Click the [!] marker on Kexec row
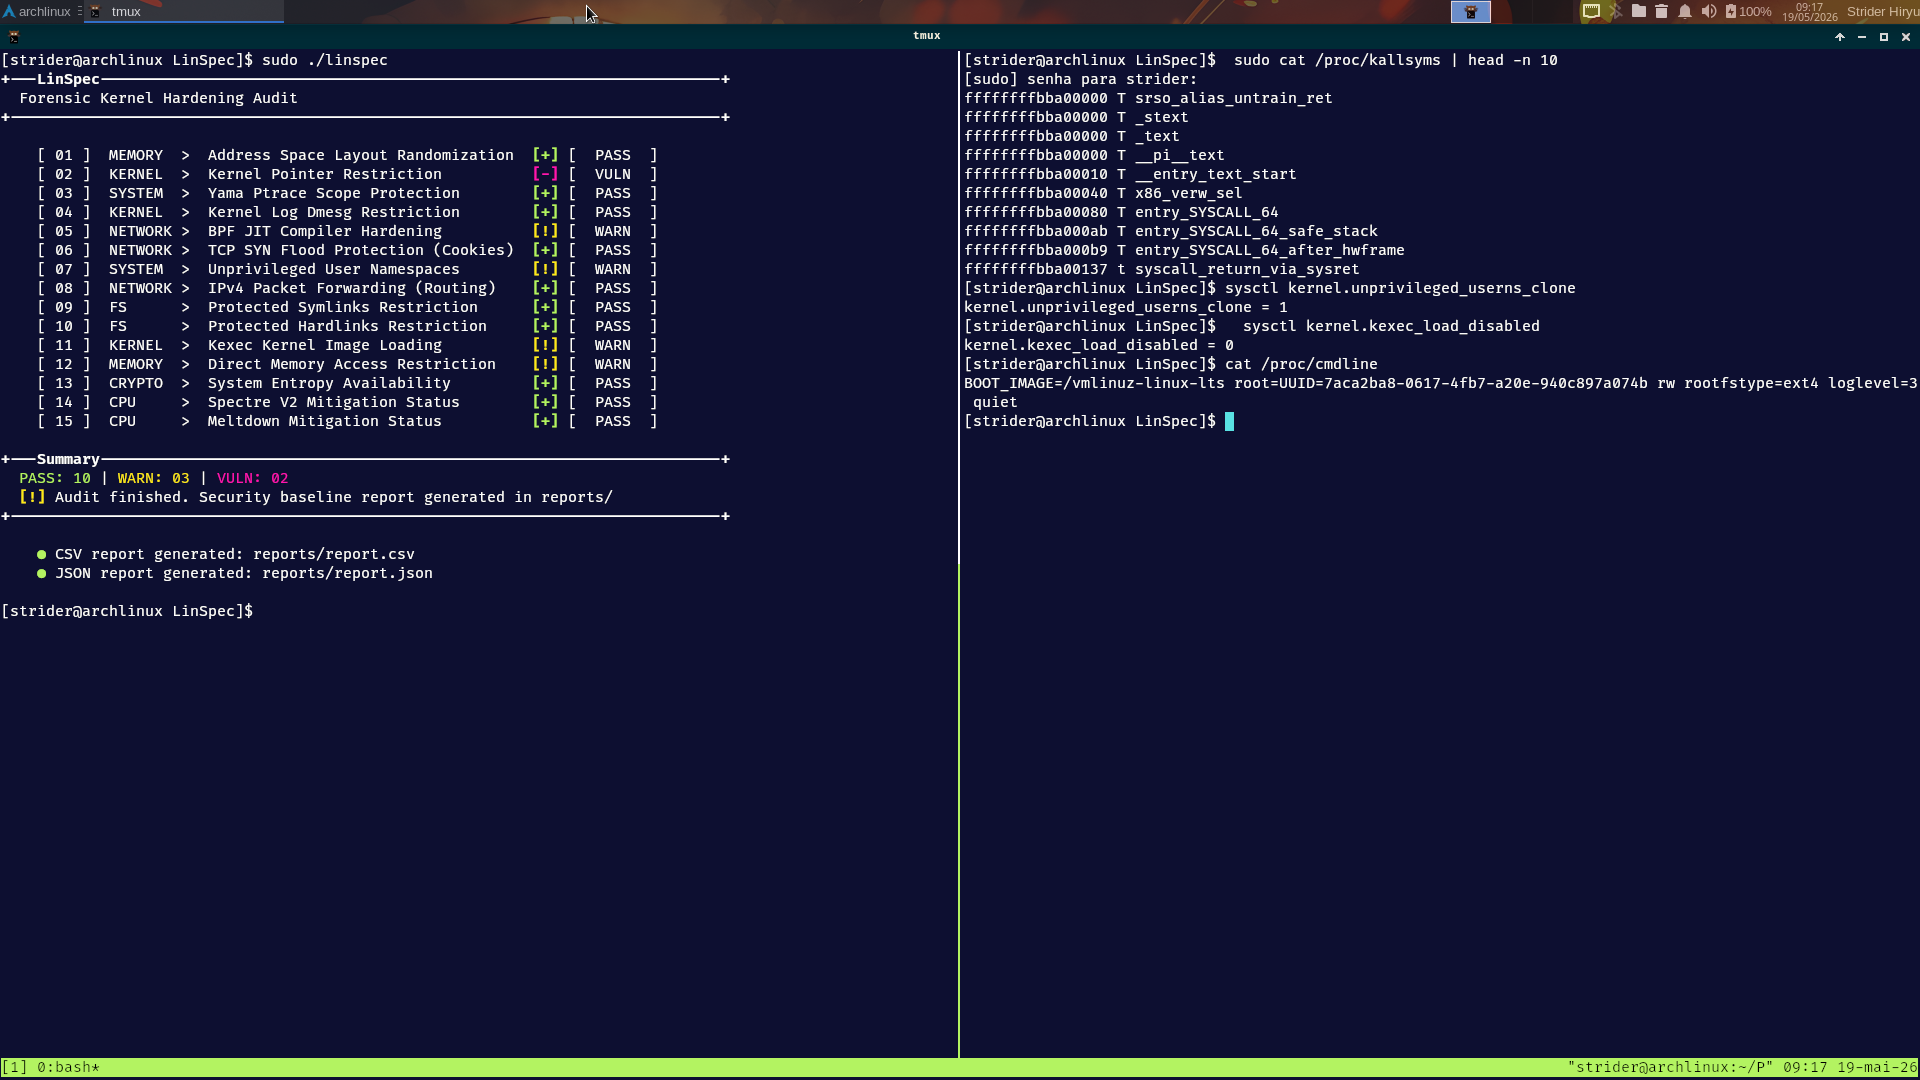Viewport: 1920px width, 1080px height. pyautogui.click(x=545, y=345)
